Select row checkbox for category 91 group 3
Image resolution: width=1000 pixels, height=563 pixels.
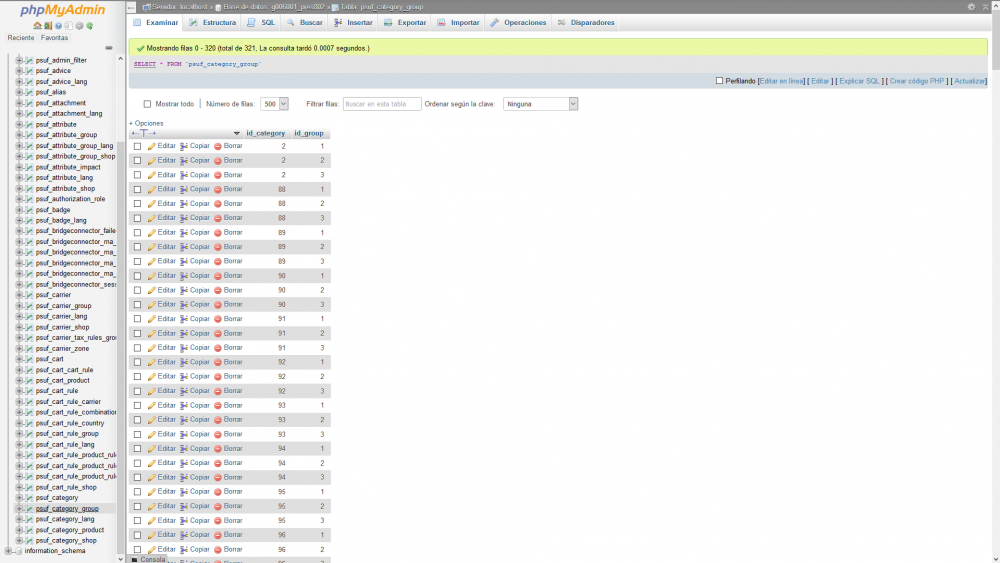pos(137,348)
